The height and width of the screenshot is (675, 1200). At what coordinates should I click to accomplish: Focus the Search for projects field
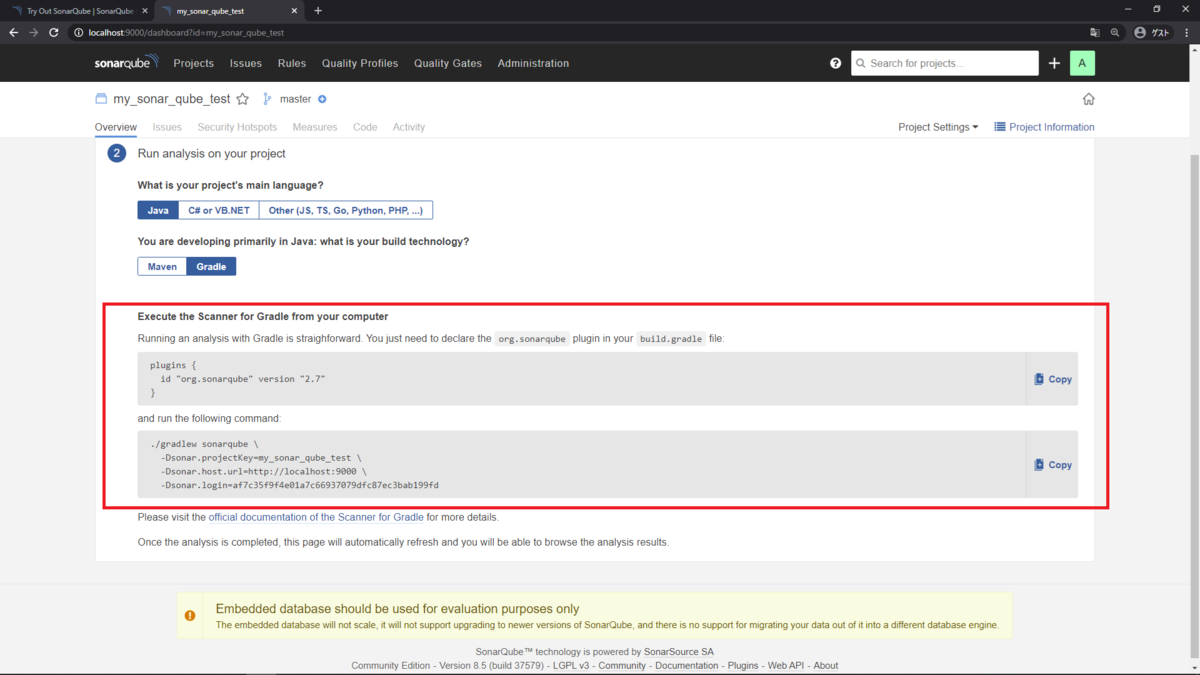(945, 63)
